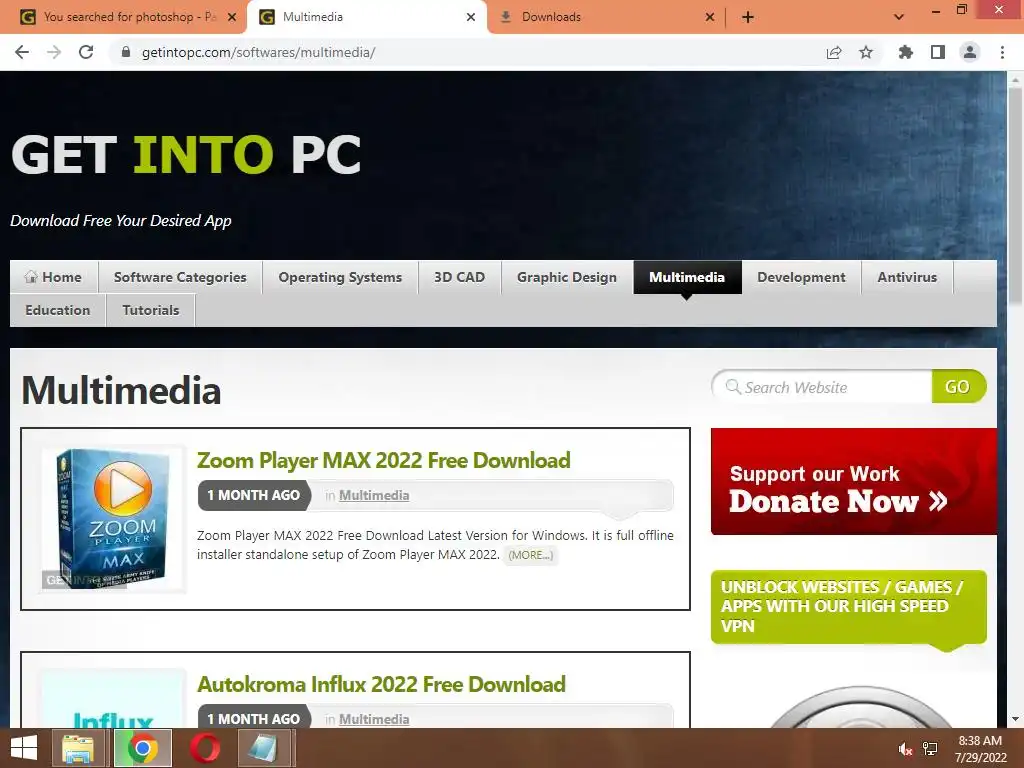Close the Multimedia tab
Viewport: 1024px width, 768px height.
[x=471, y=17]
